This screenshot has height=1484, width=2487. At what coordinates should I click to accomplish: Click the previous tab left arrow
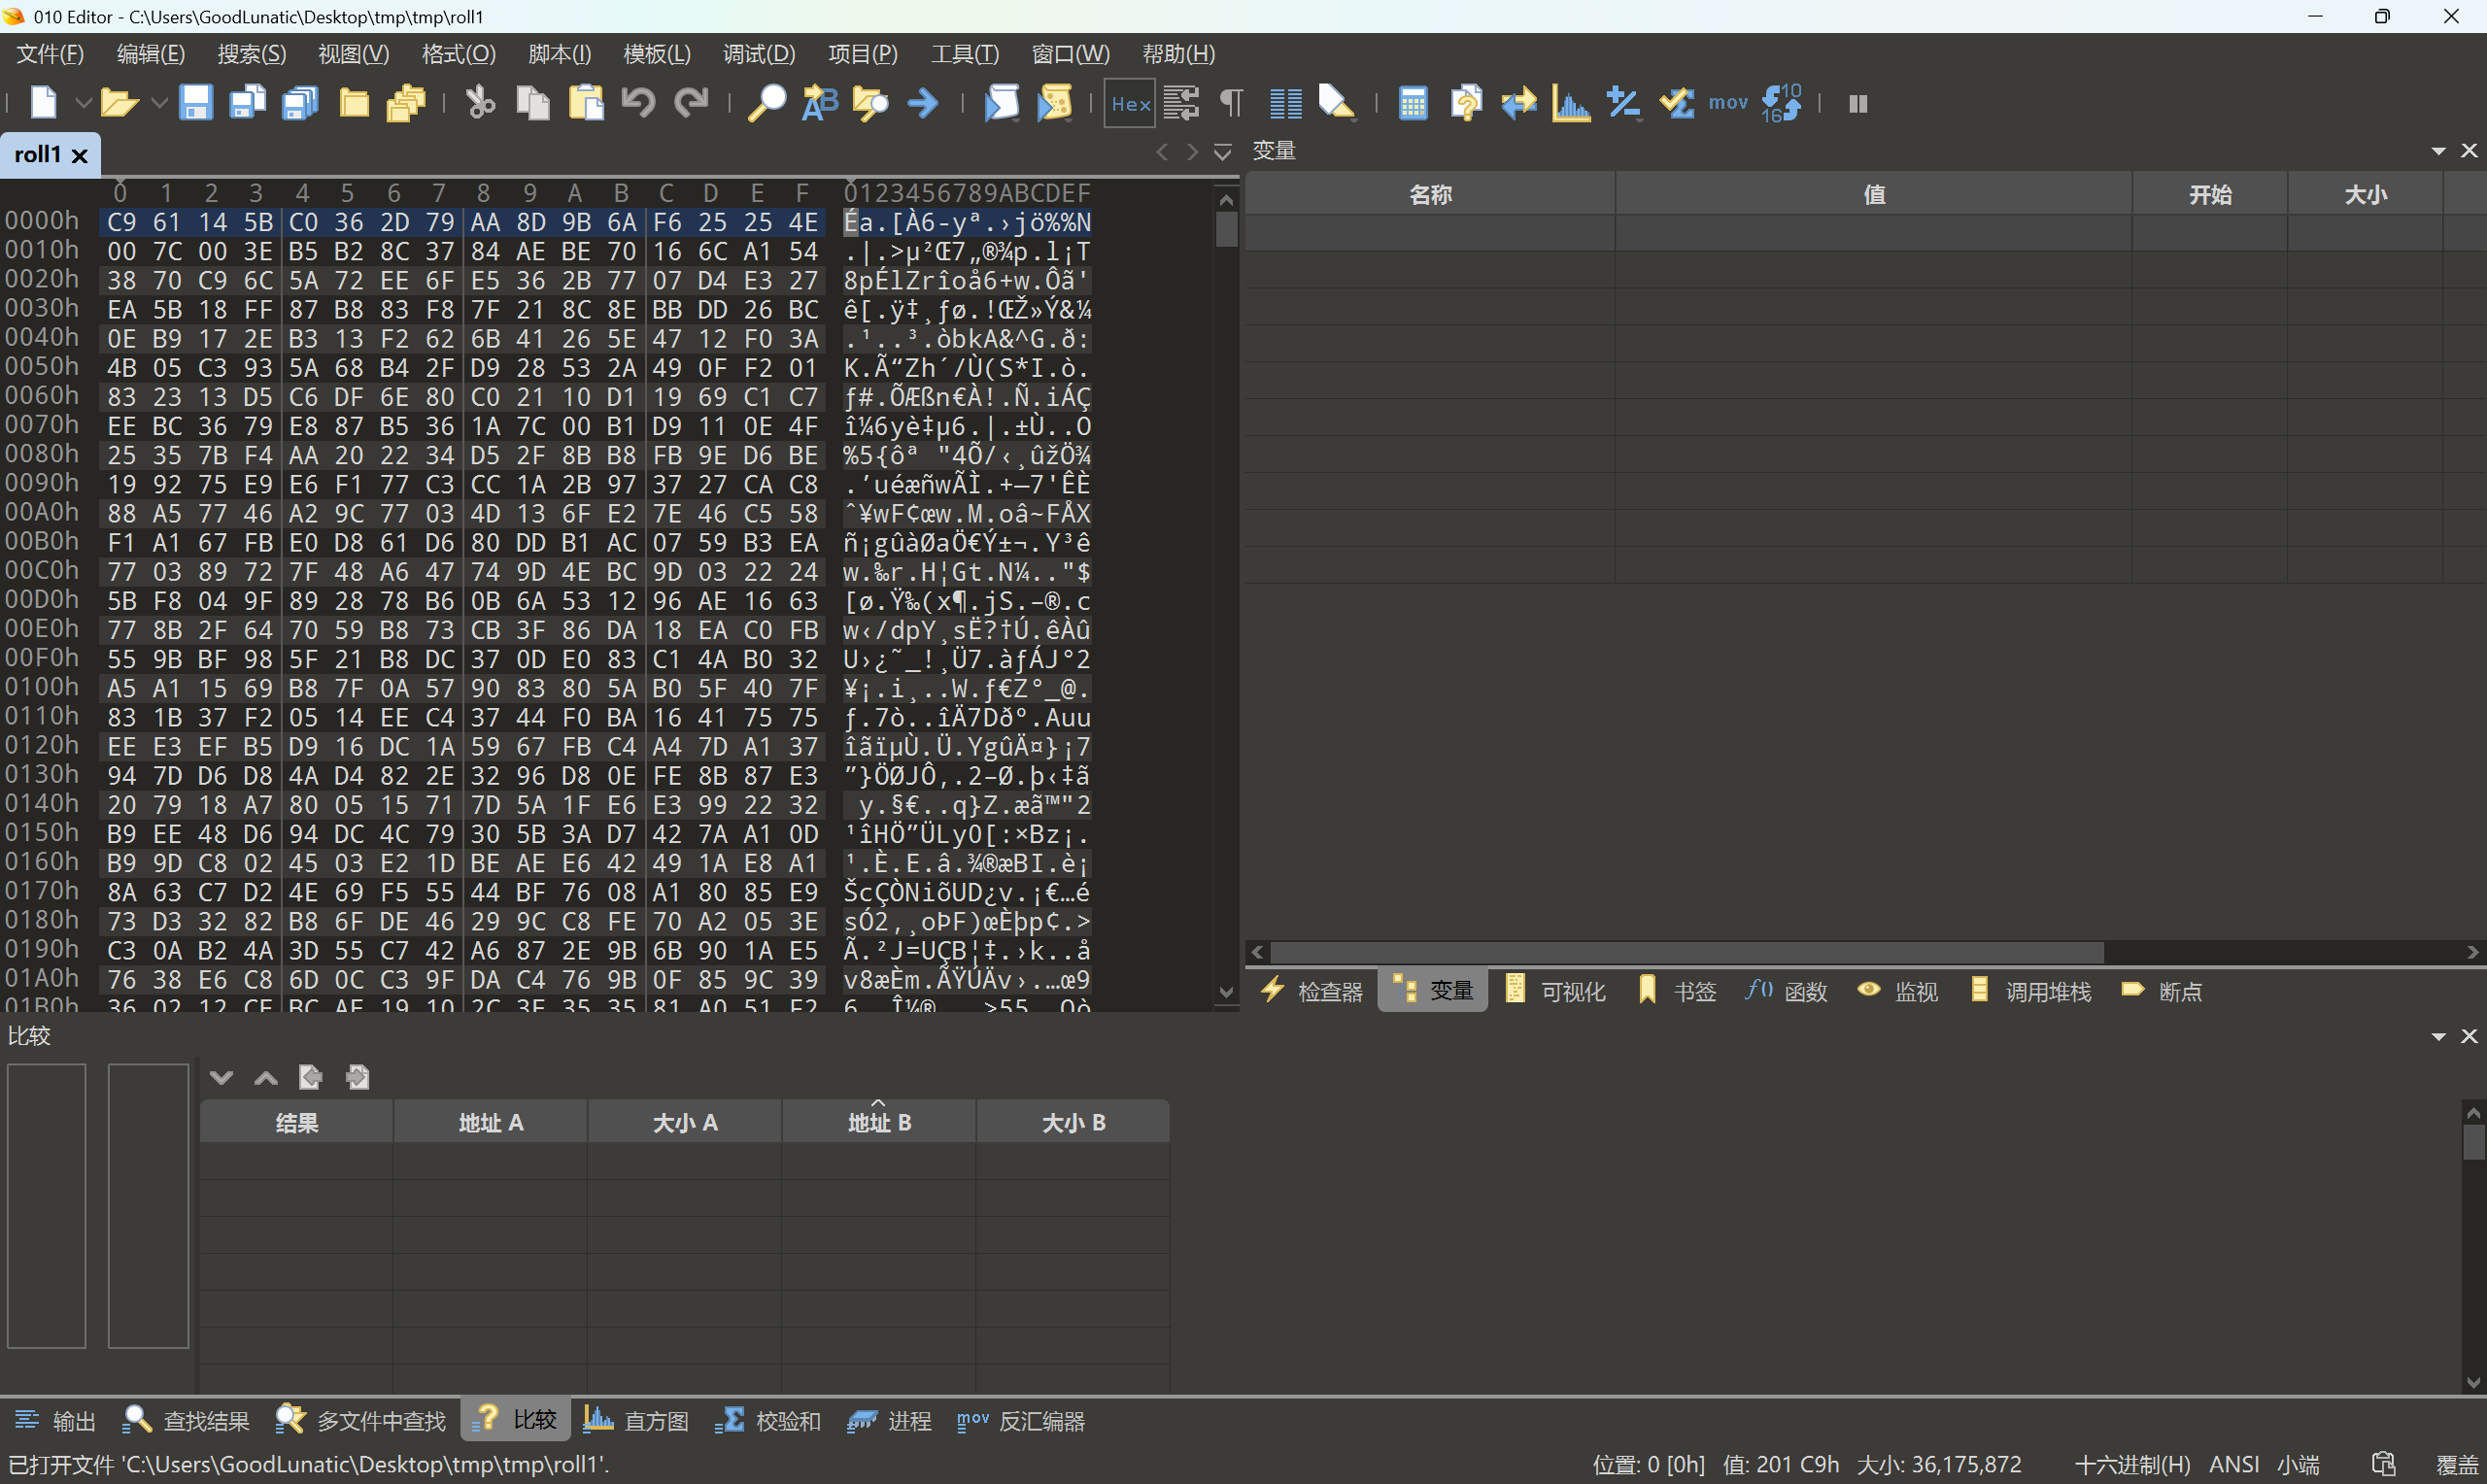point(1162,152)
